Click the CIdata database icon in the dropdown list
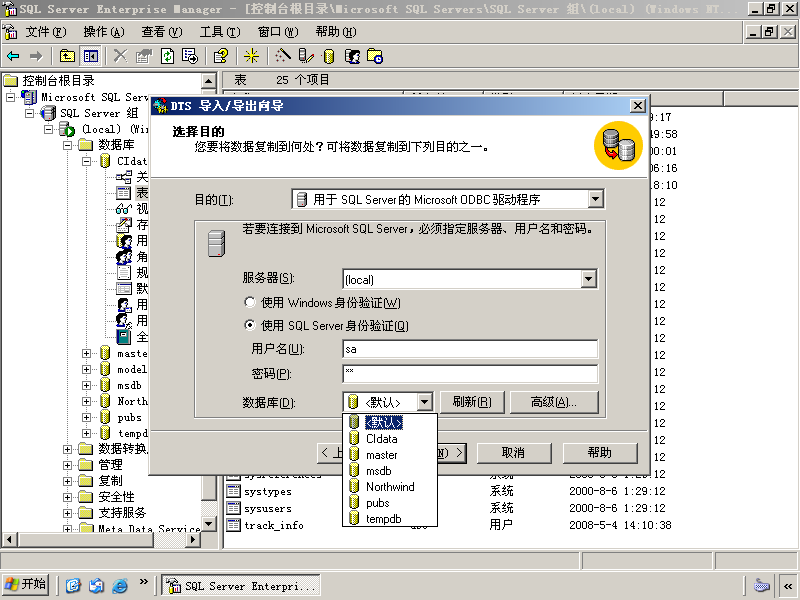 click(354, 438)
